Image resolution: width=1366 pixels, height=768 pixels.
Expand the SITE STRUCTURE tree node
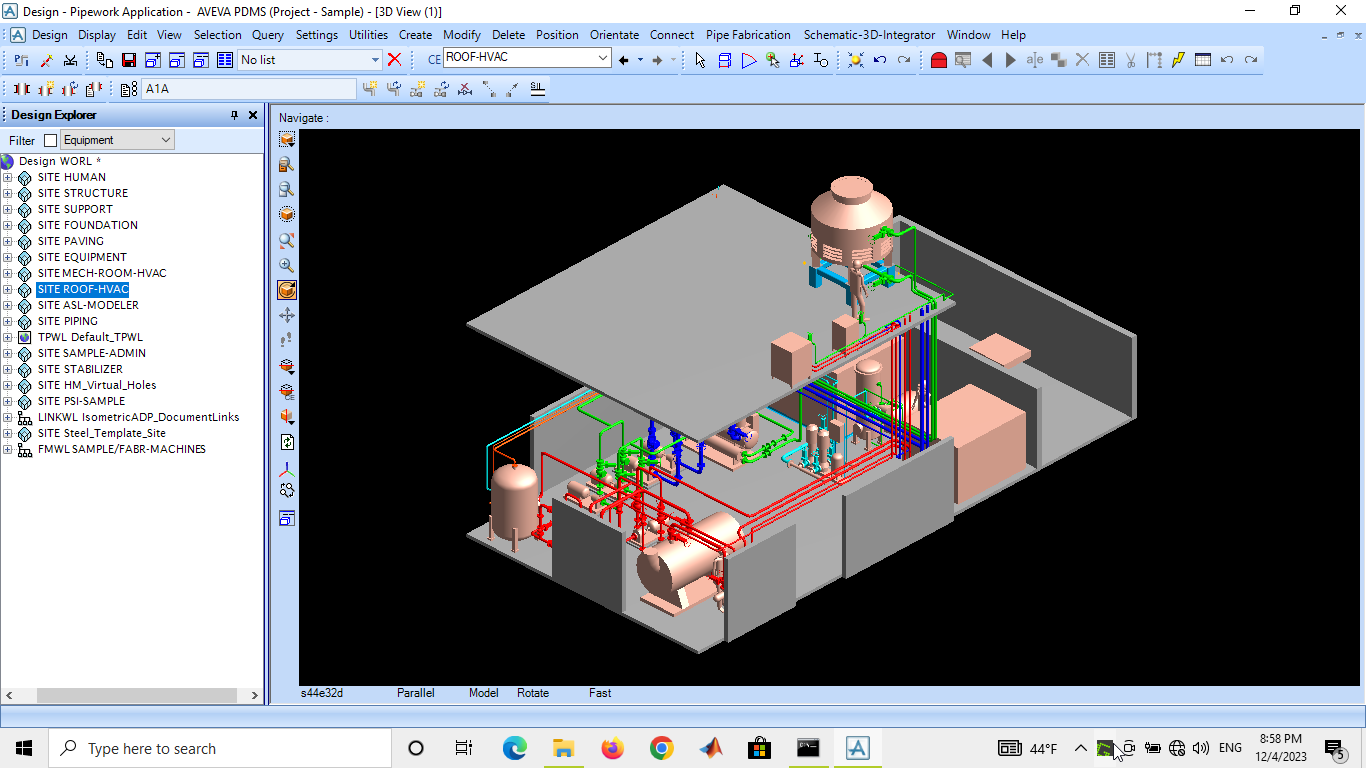click(x=8, y=194)
